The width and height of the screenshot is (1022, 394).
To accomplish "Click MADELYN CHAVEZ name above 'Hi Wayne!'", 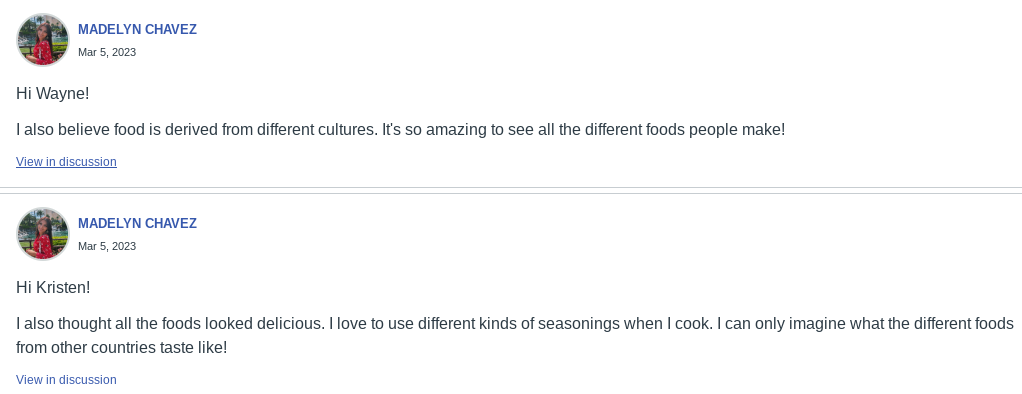I will pyautogui.click(x=138, y=29).
